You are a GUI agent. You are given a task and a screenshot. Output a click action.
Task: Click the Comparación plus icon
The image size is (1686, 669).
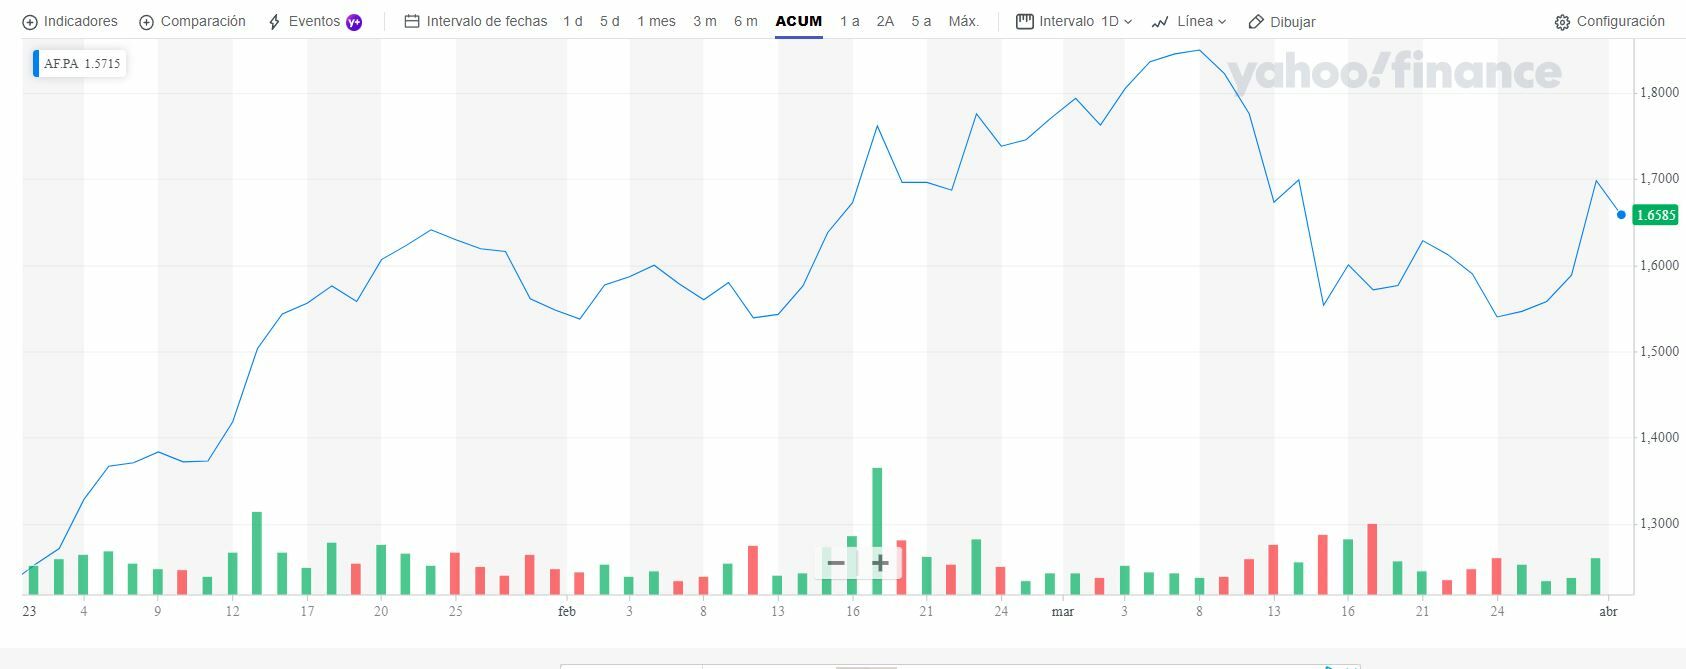tap(146, 22)
